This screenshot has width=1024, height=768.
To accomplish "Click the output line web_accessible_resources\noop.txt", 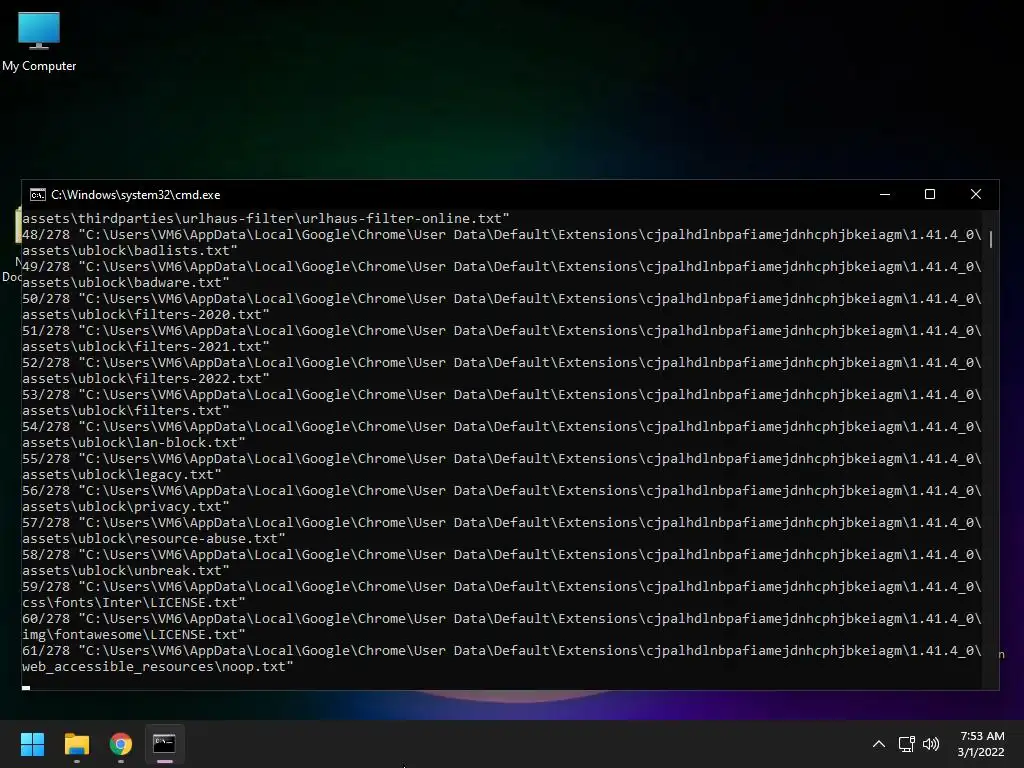I will (158, 666).
